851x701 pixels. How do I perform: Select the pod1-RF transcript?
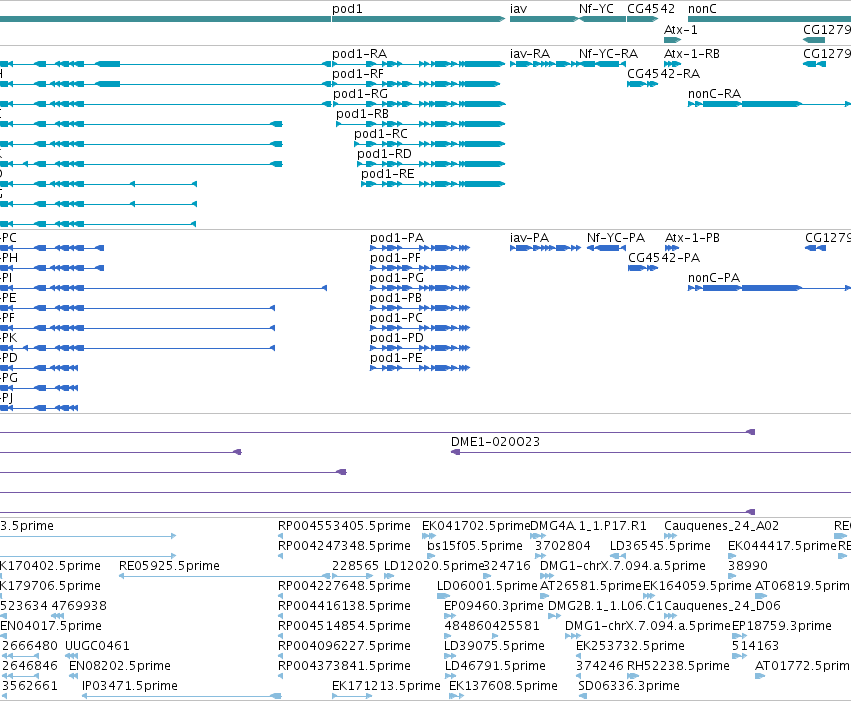(x=416, y=84)
